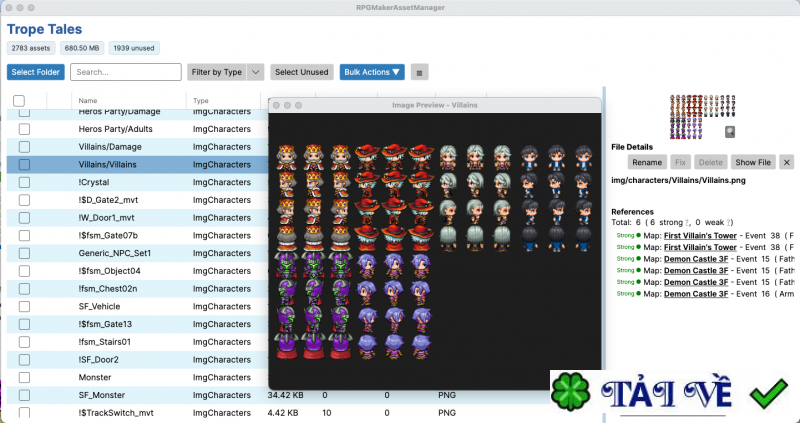This screenshot has width=800, height=423.
Task: Select the !$TrackSwitch_mvt row name
Action: [116, 413]
